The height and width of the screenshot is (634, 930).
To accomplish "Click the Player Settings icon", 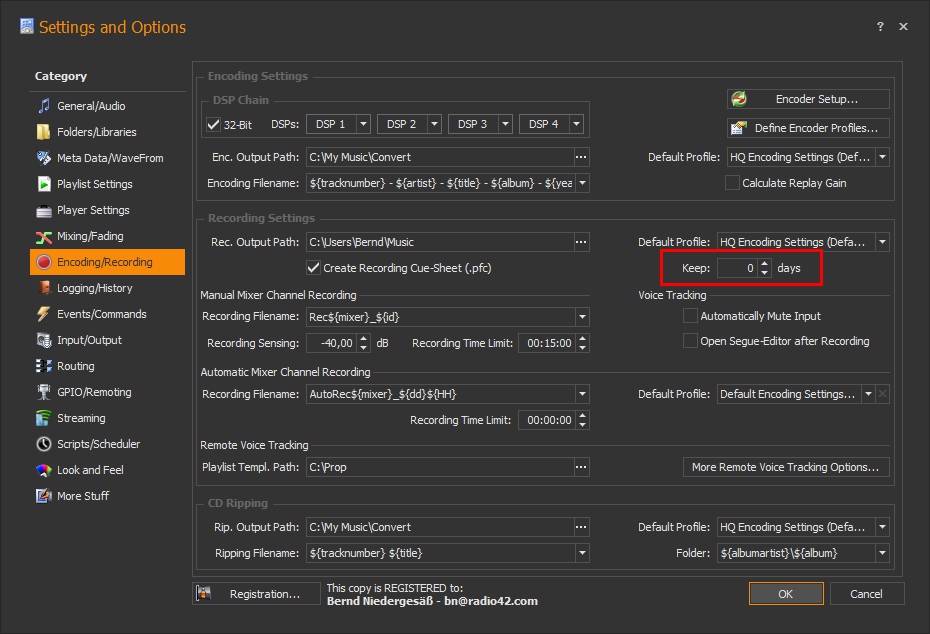I will 44,211.
